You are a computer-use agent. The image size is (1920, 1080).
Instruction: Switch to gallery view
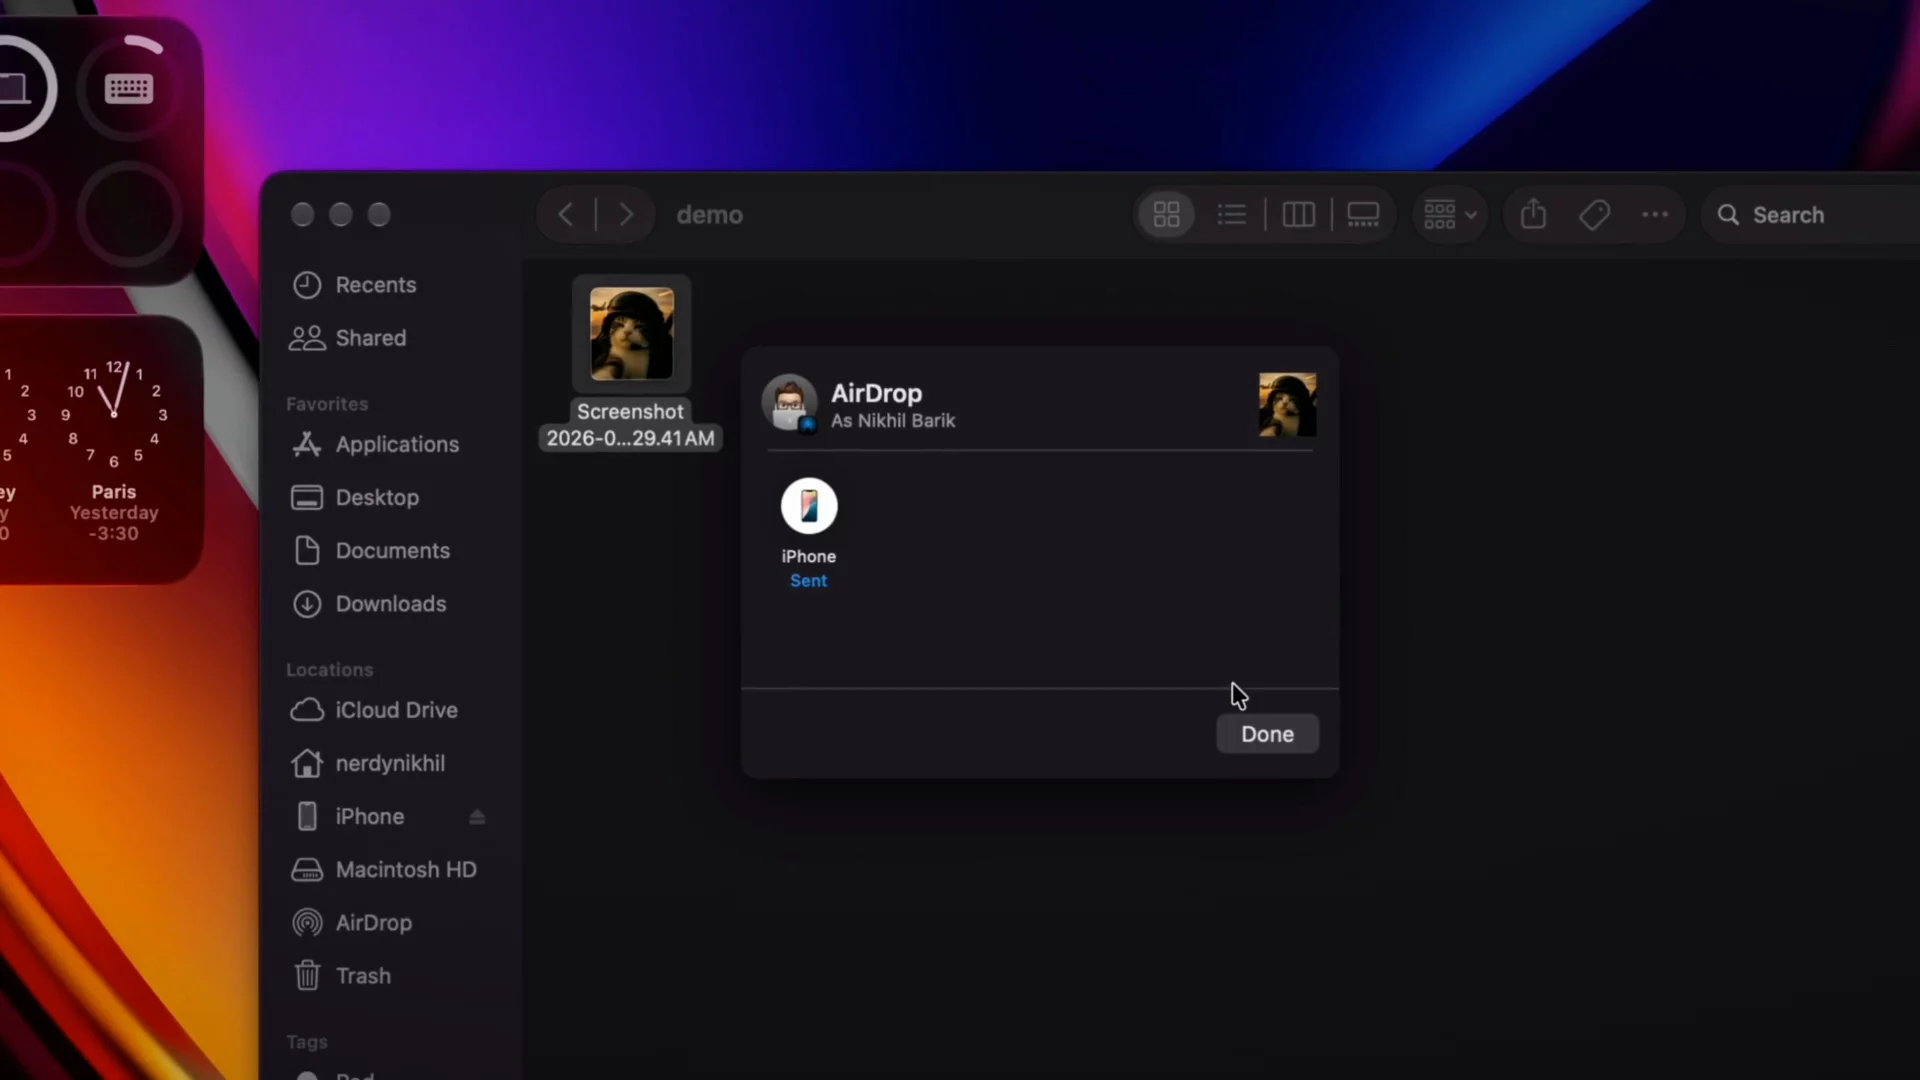1363,215
